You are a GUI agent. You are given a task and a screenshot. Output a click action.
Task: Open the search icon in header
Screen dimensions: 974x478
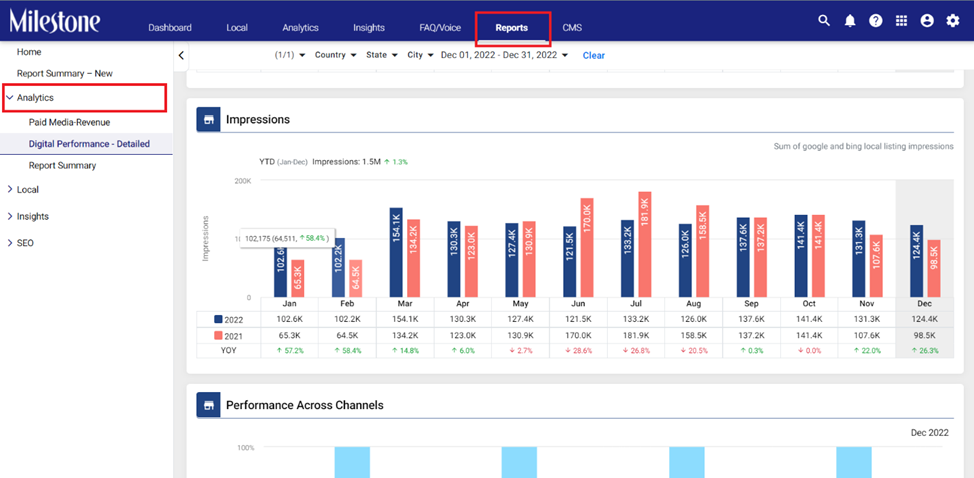click(824, 20)
